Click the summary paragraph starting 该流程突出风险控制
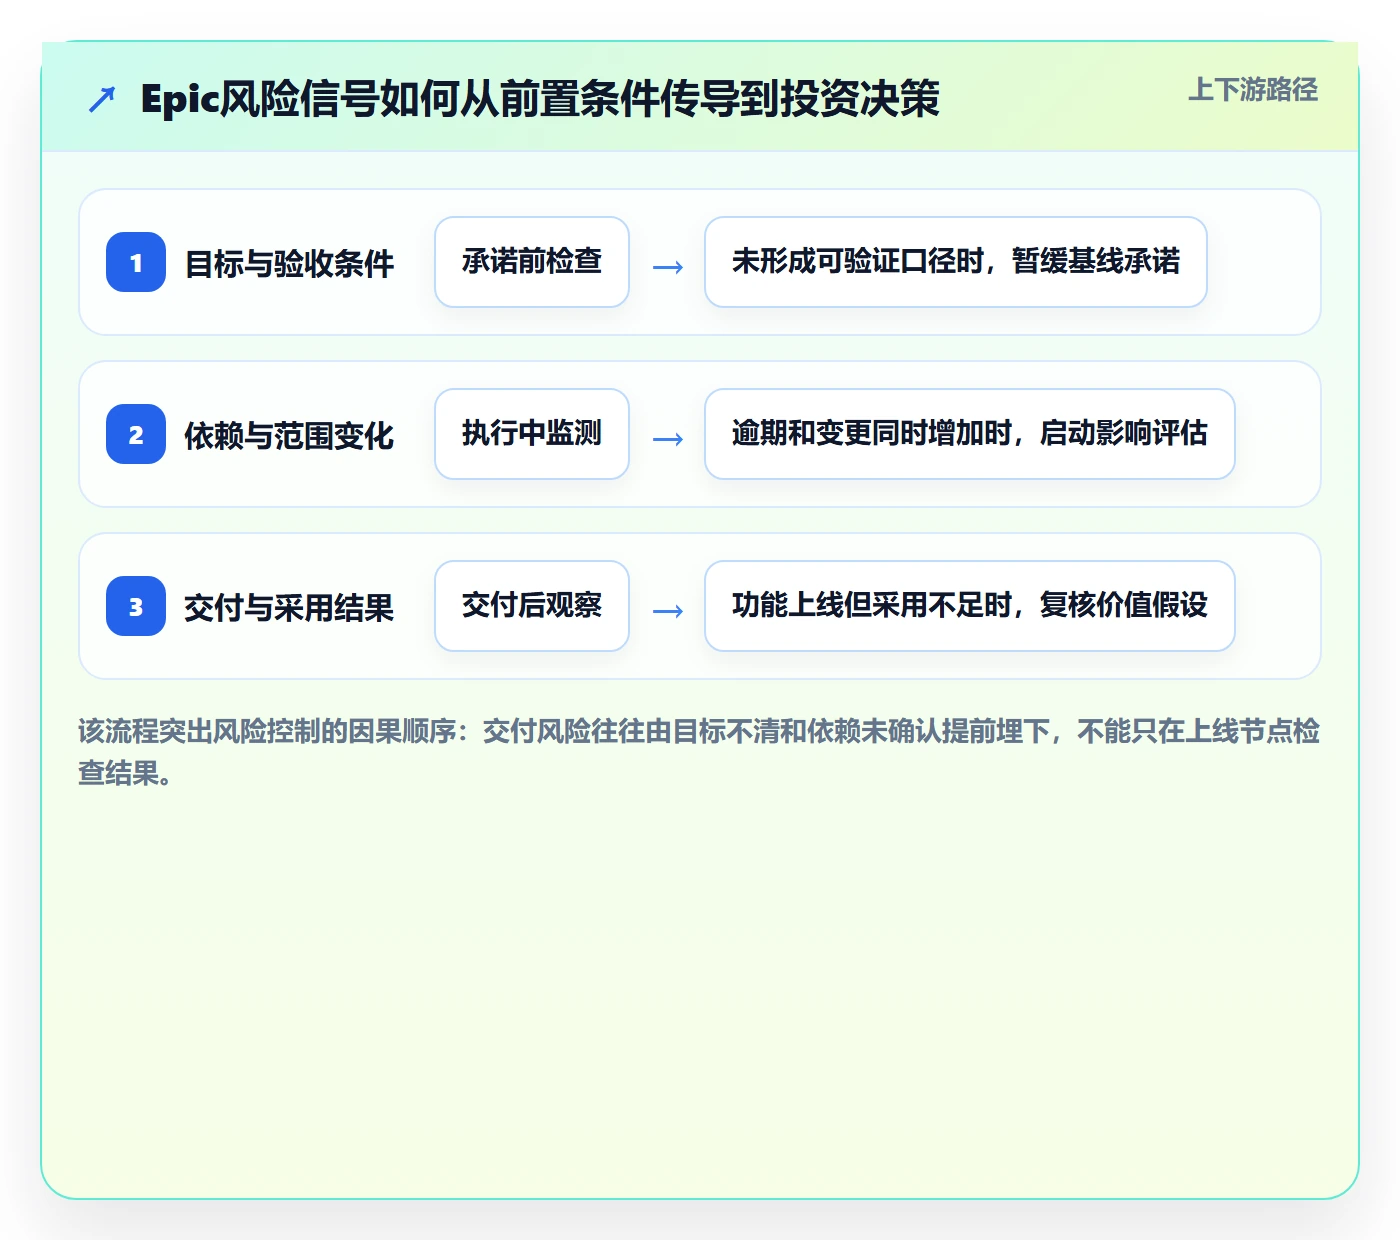This screenshot has height=1240, width=1400. pyautogui.click(x=699, y=752)
